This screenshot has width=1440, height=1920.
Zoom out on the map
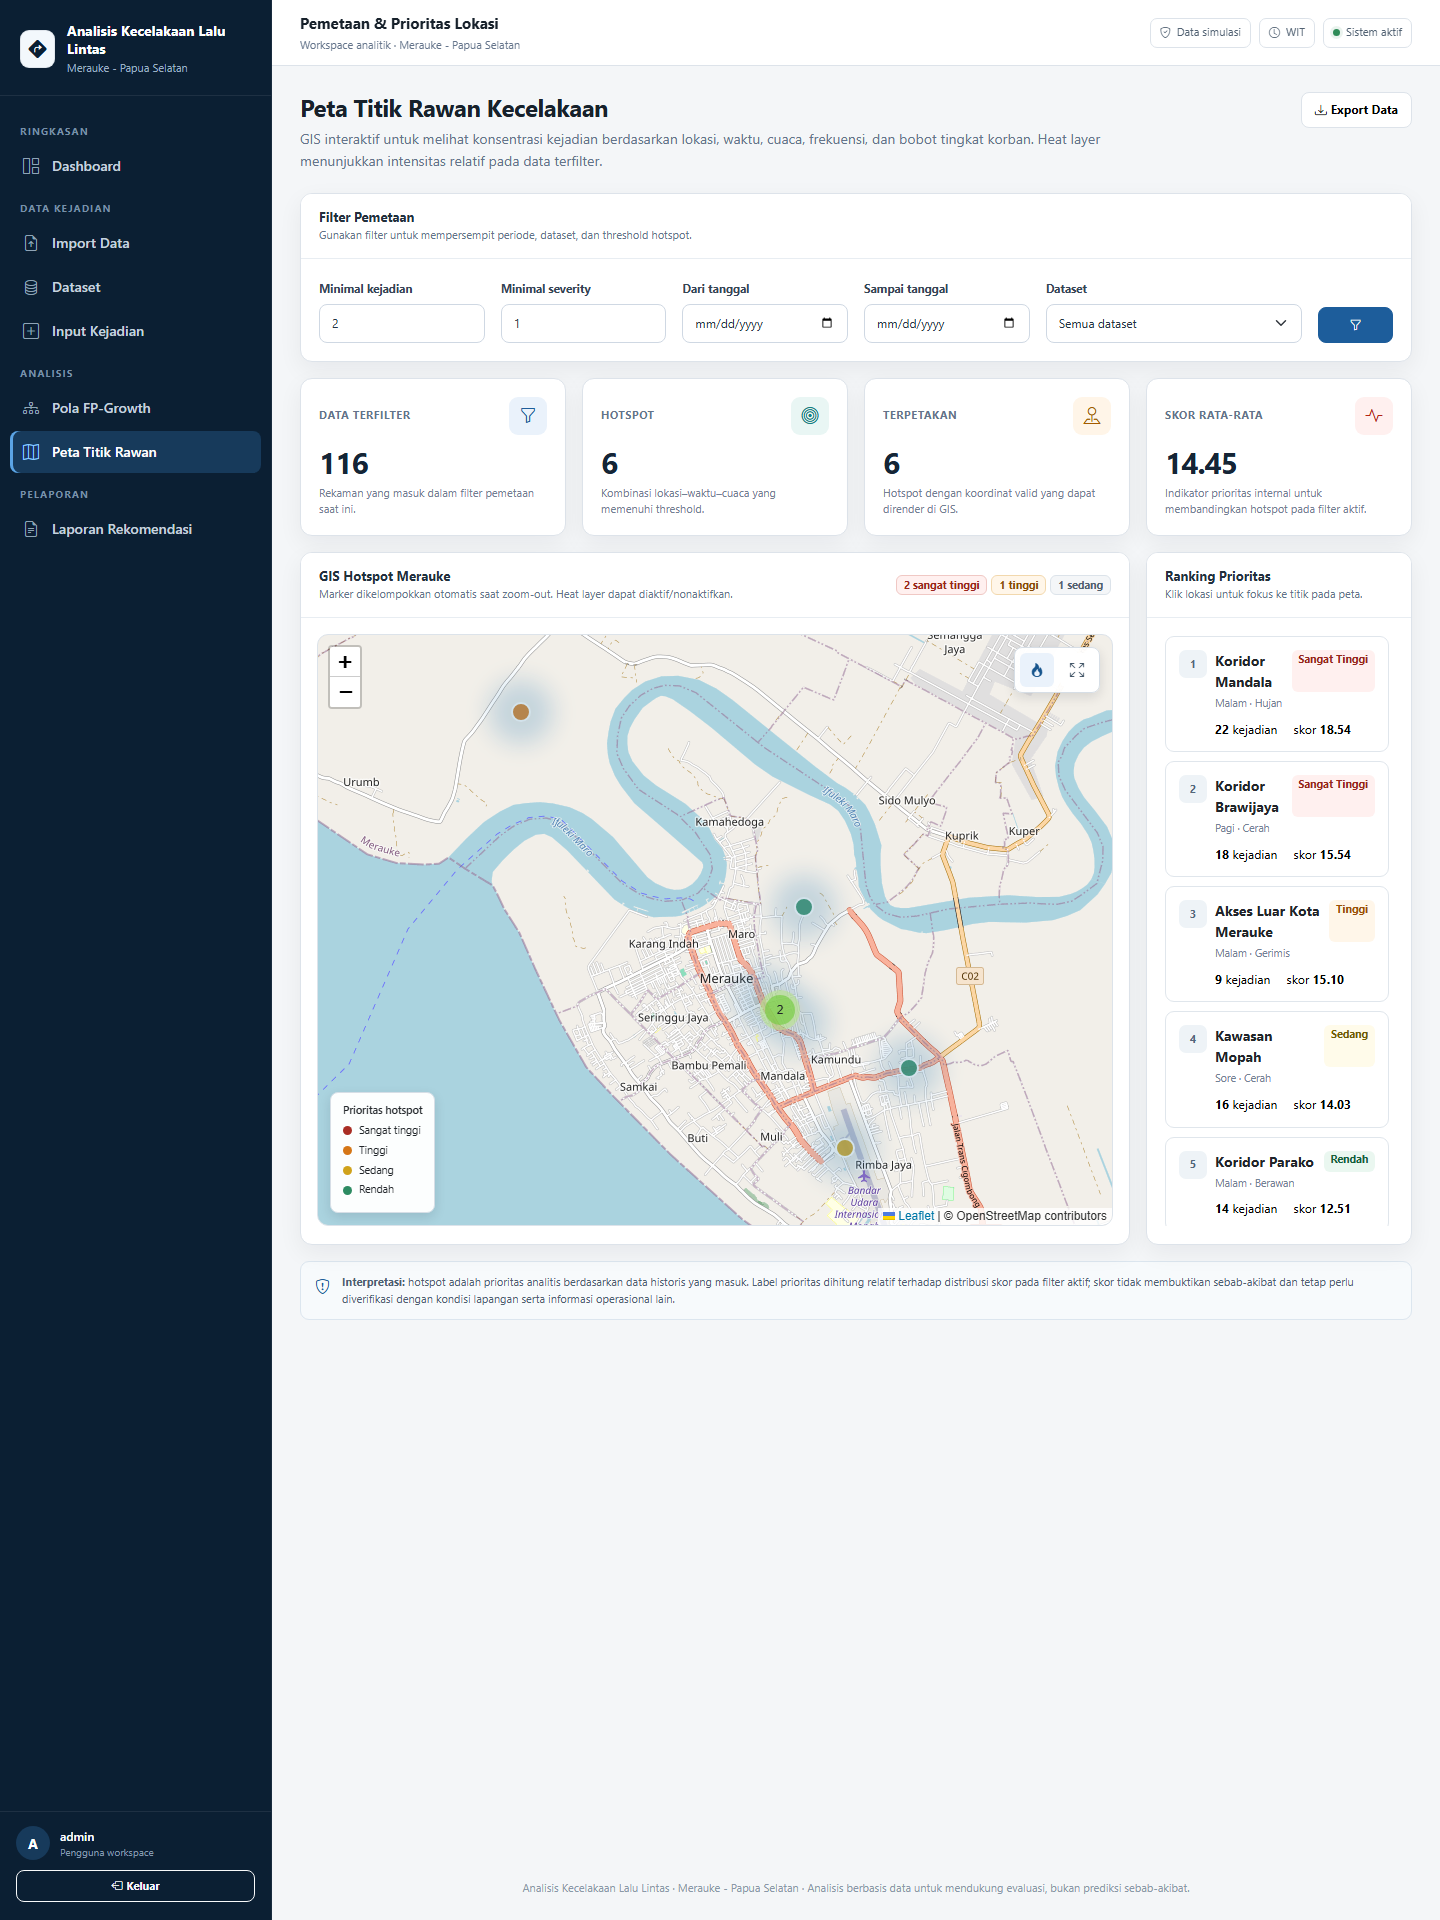coord(345,692)
